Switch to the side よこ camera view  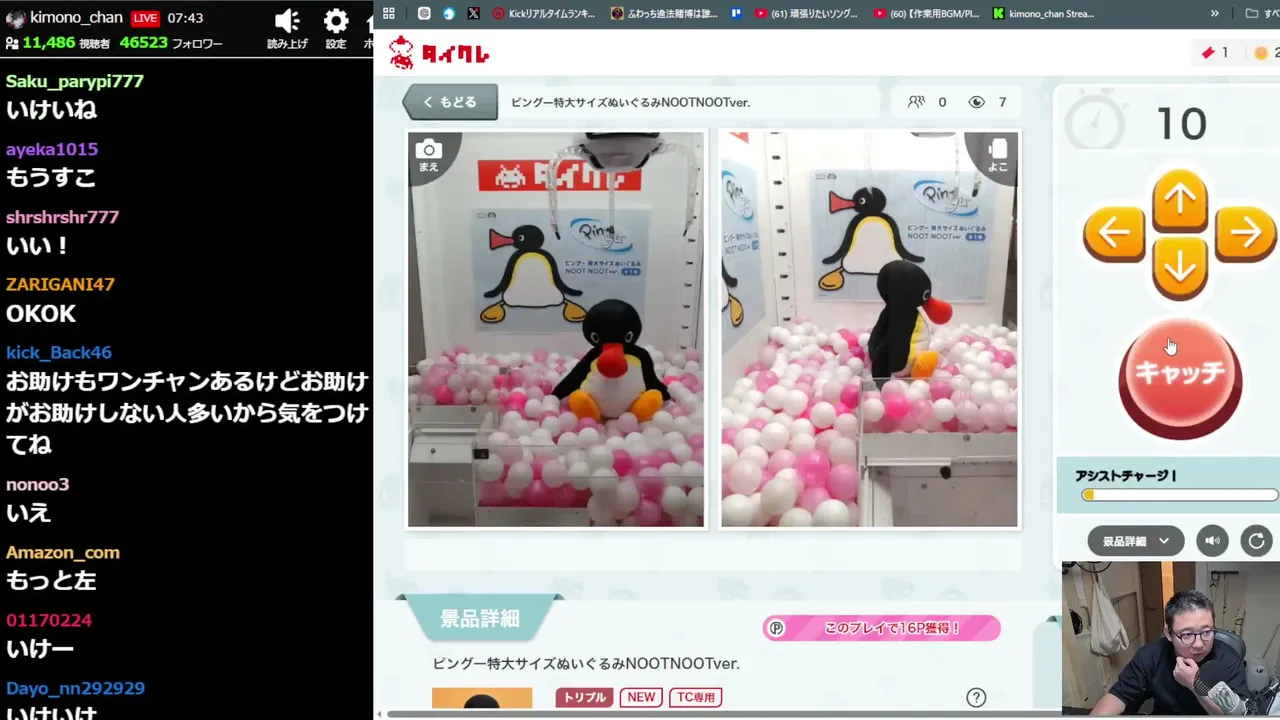tap(998, 155)
